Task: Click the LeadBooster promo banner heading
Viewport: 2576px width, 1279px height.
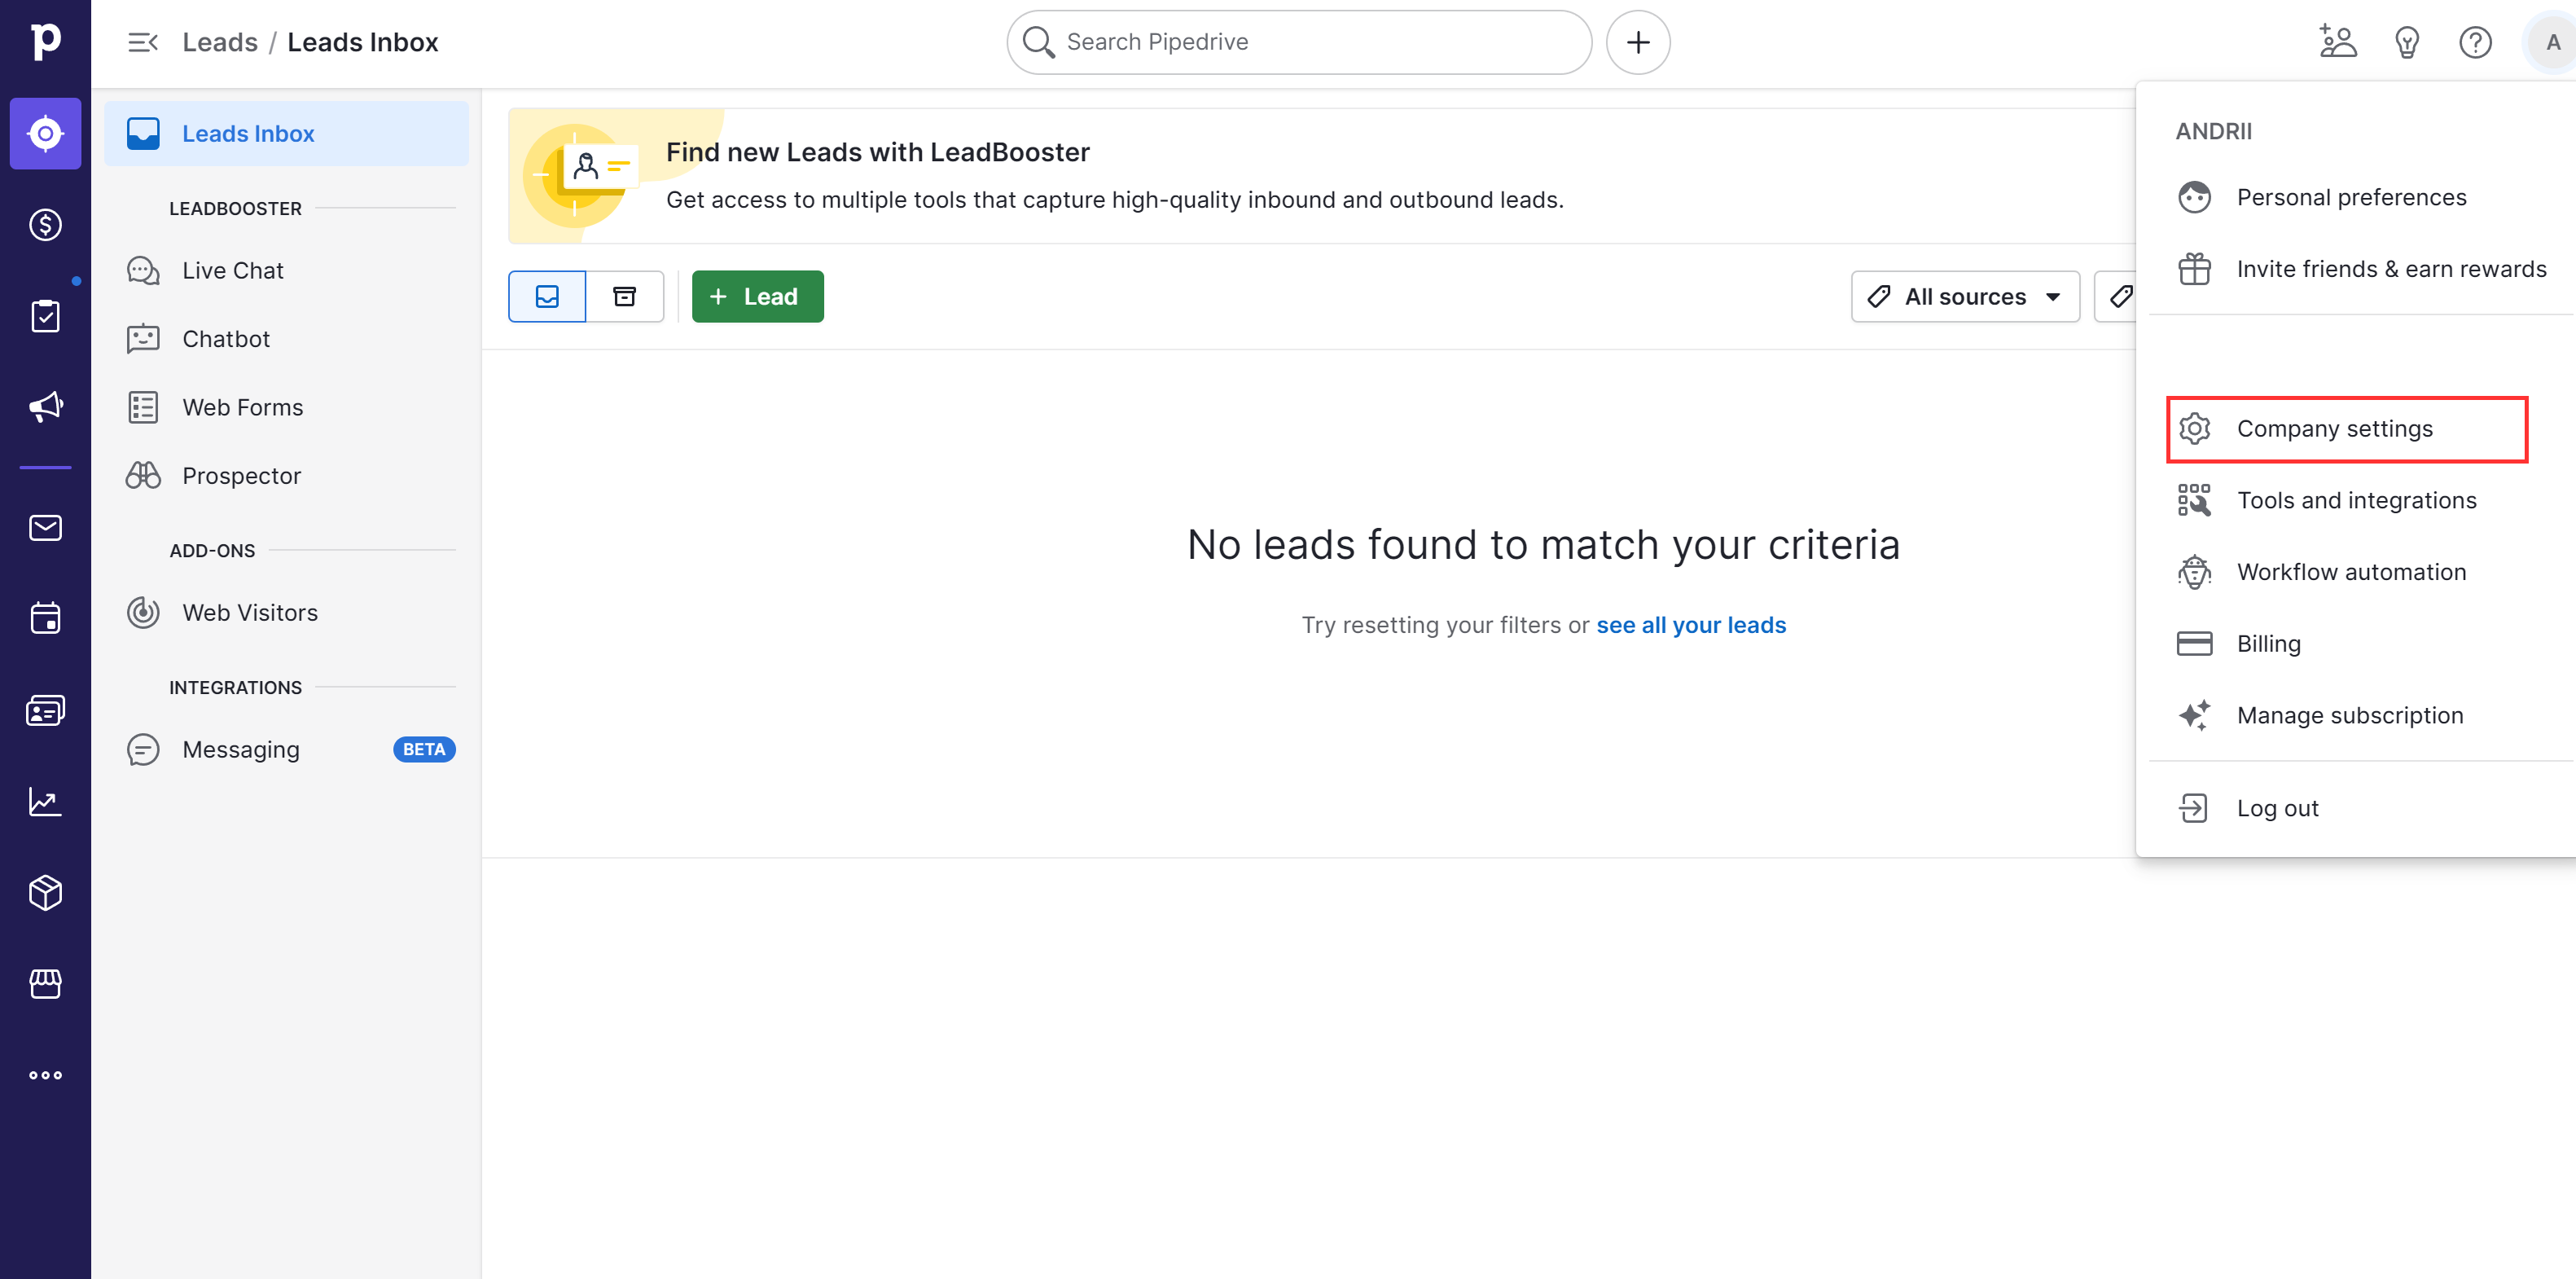Action: point(877,152)
